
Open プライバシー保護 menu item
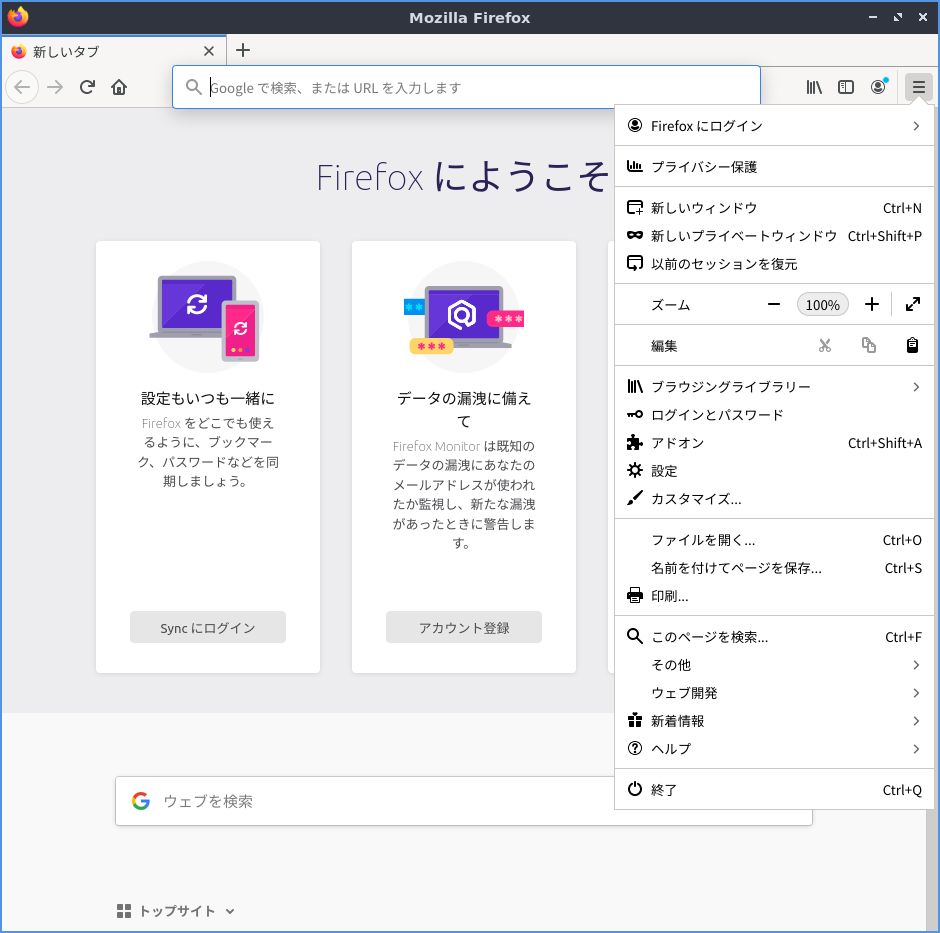tap(774, 167)
